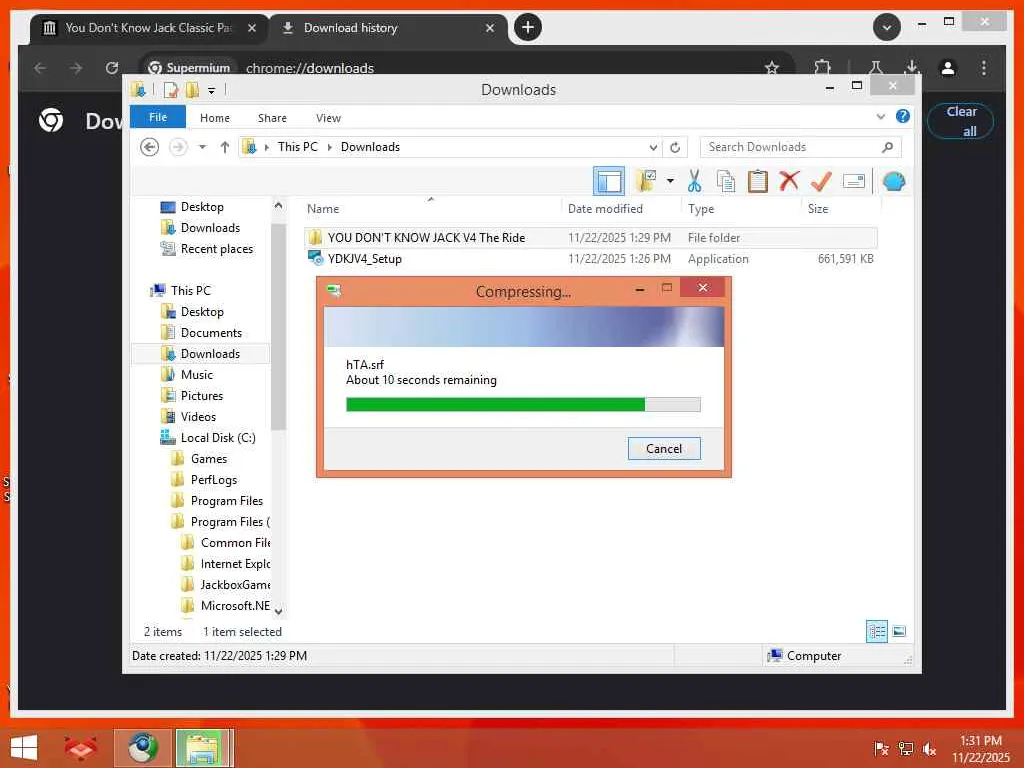1024x768 pixels.
Task: Toggle the navigation pane layout icon
Action: click(609, 181)
